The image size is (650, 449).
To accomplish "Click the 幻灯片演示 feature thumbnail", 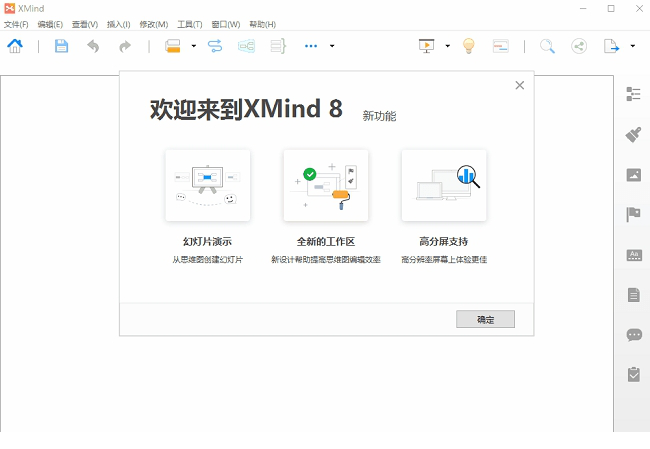I will 208,185.
